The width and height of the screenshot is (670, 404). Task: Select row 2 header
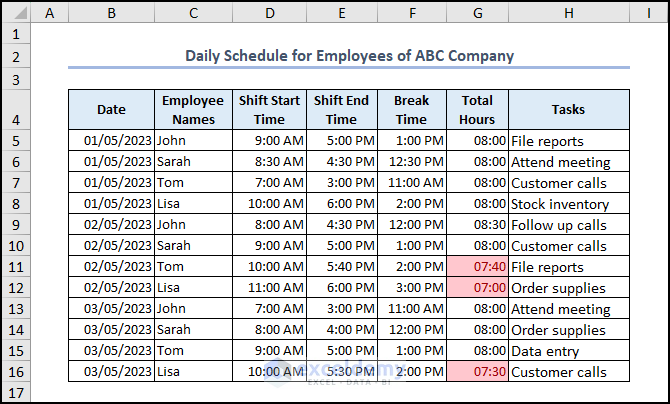[15, 56]
